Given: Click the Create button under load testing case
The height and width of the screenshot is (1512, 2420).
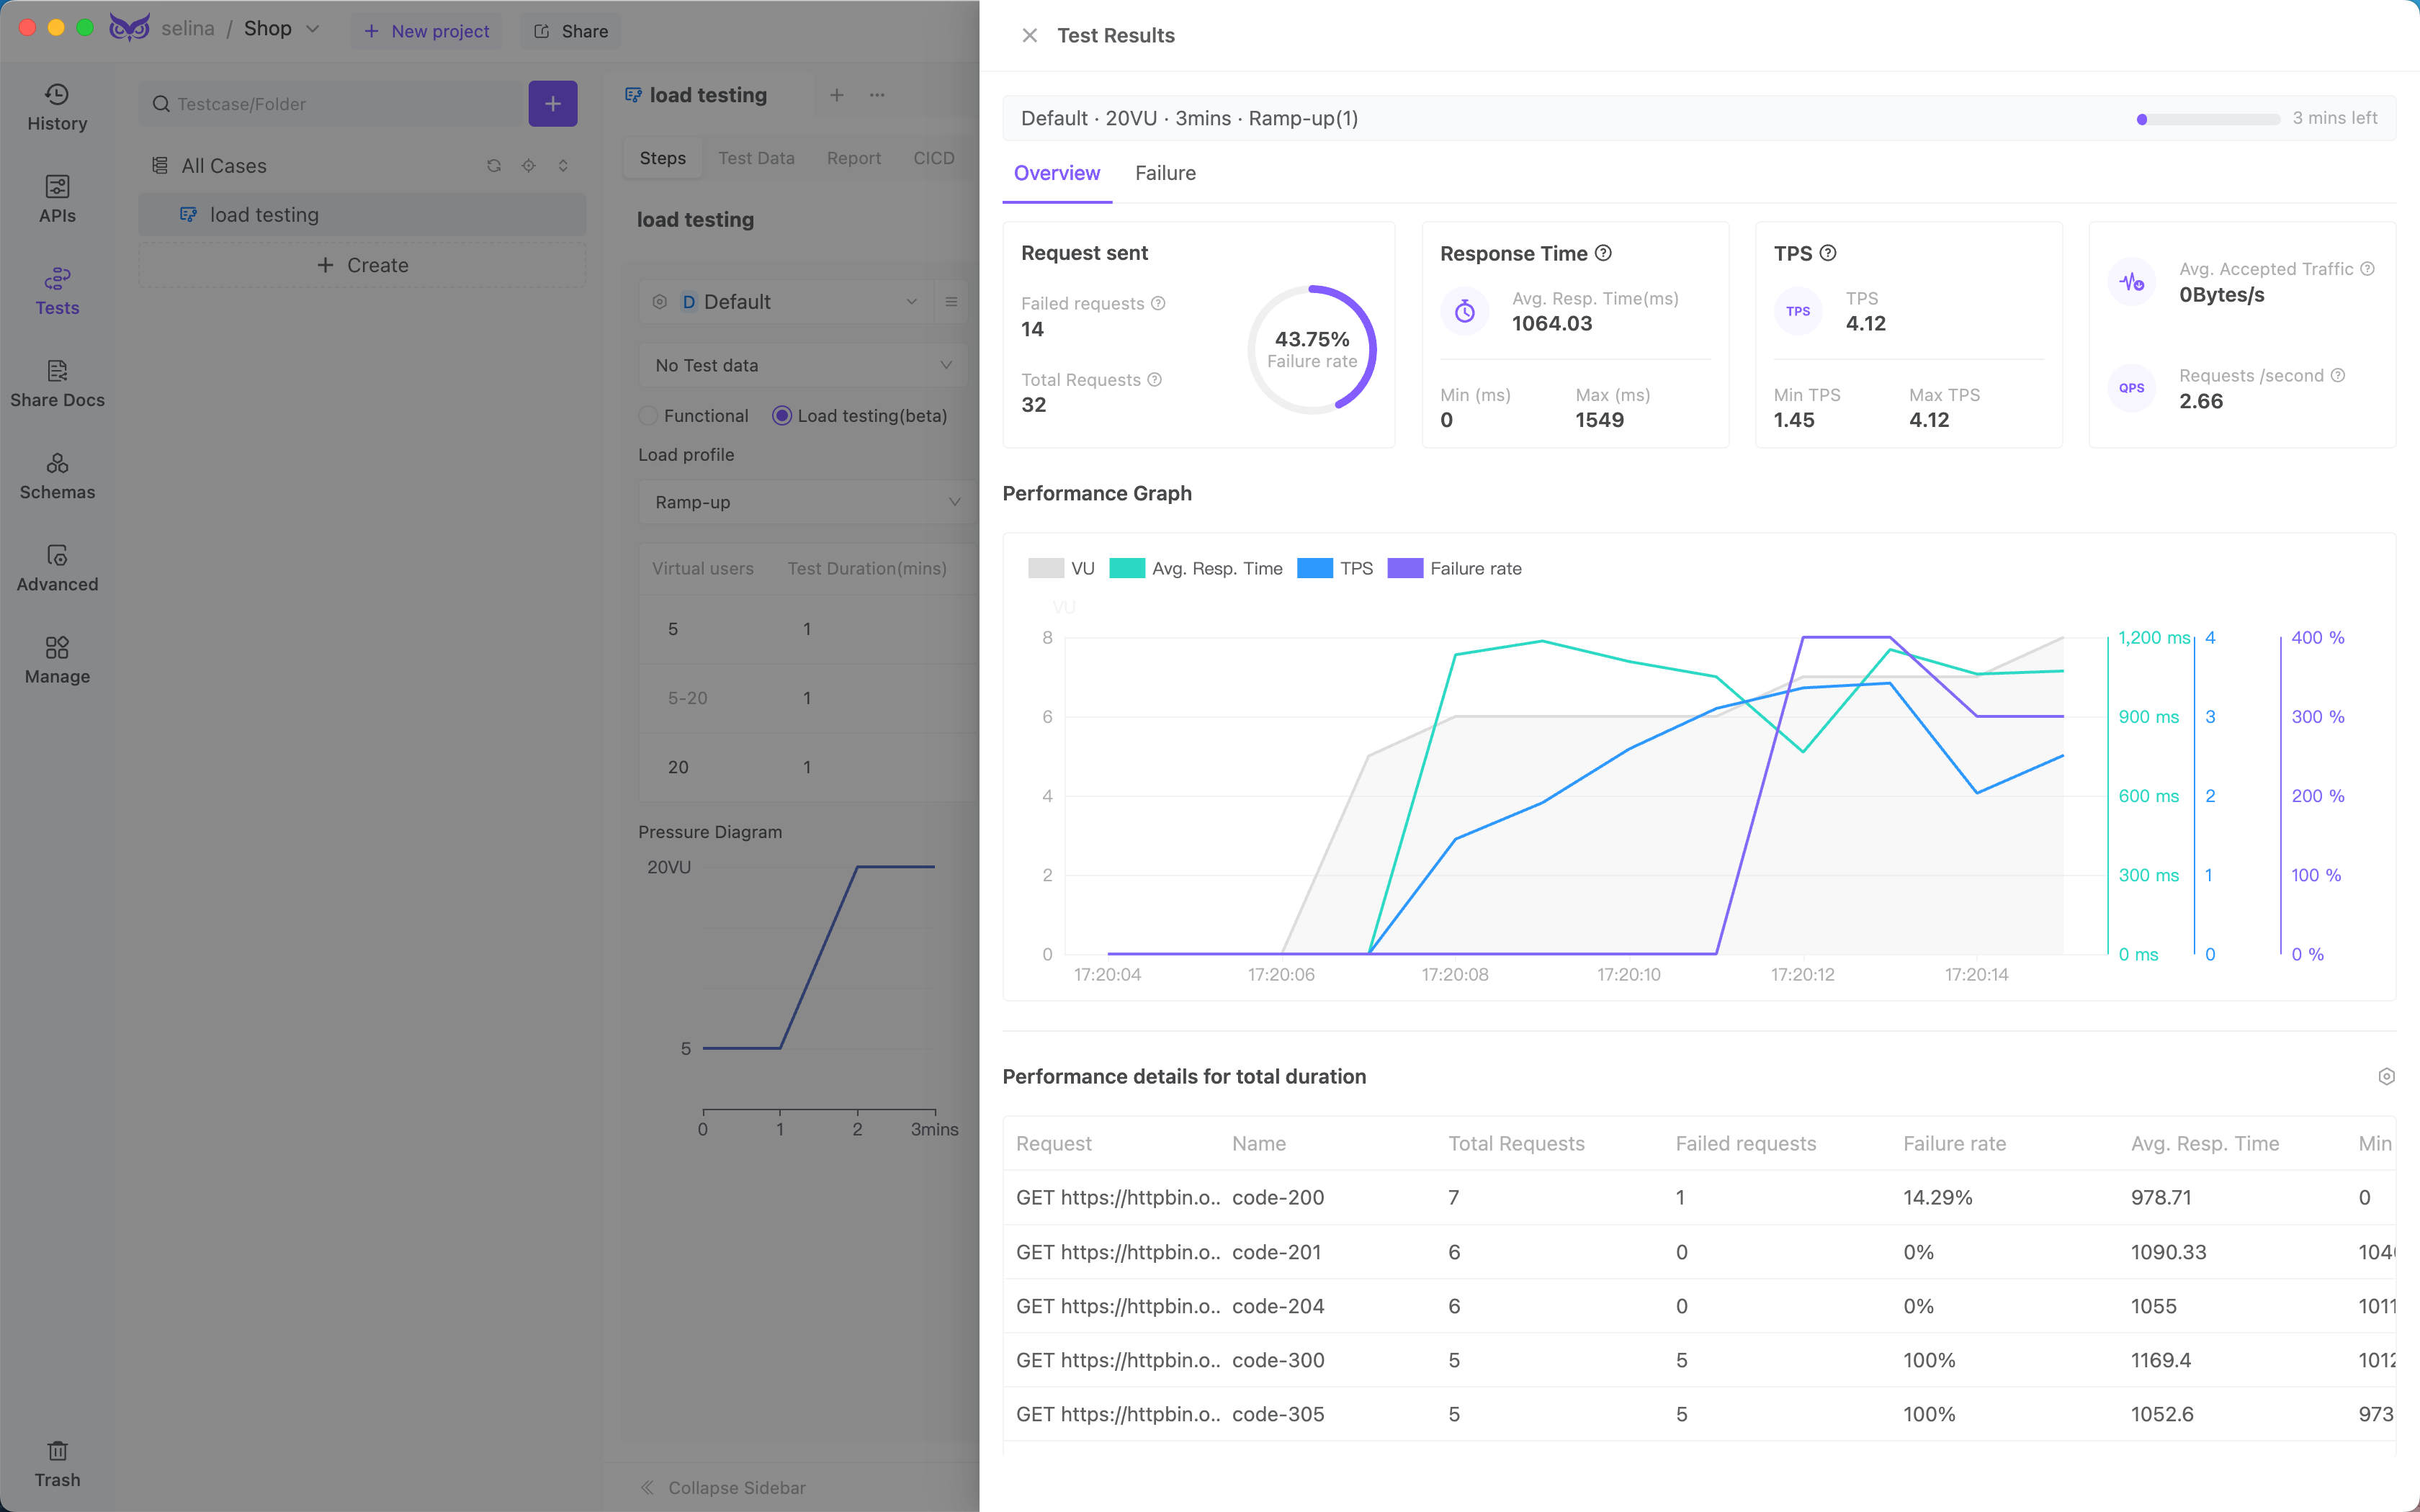Looking at the screenshot, I should click(362, 265).
